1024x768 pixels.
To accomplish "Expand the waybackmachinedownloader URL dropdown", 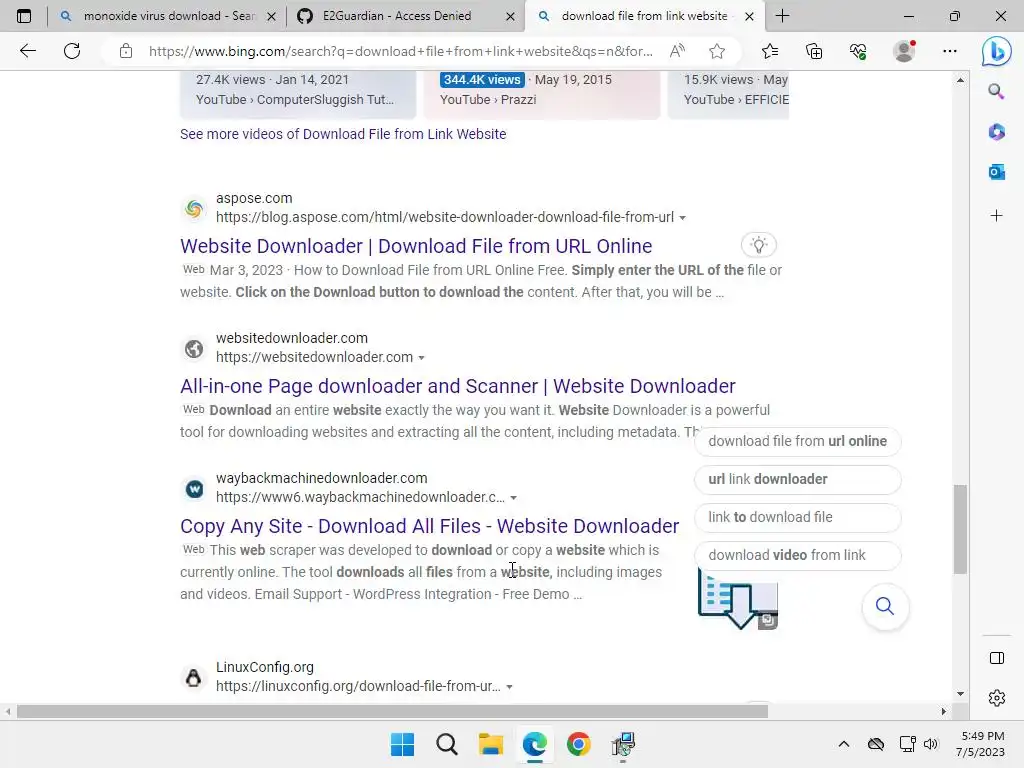I will 513,498.
